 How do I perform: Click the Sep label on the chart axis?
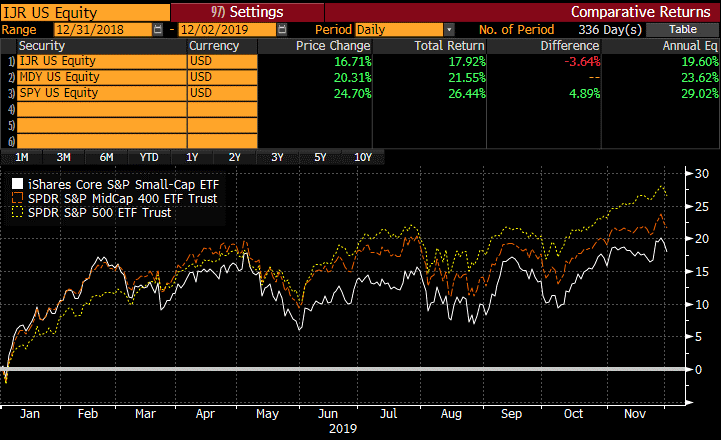[x=511, y=414]
